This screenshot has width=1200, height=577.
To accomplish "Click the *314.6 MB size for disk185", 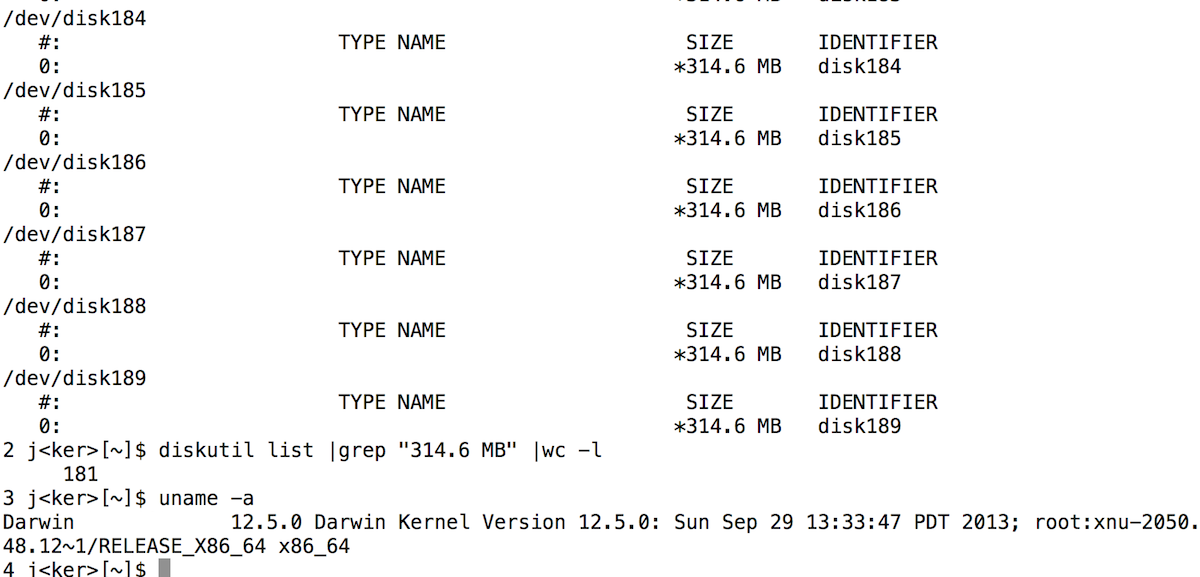I will (728, 139).
